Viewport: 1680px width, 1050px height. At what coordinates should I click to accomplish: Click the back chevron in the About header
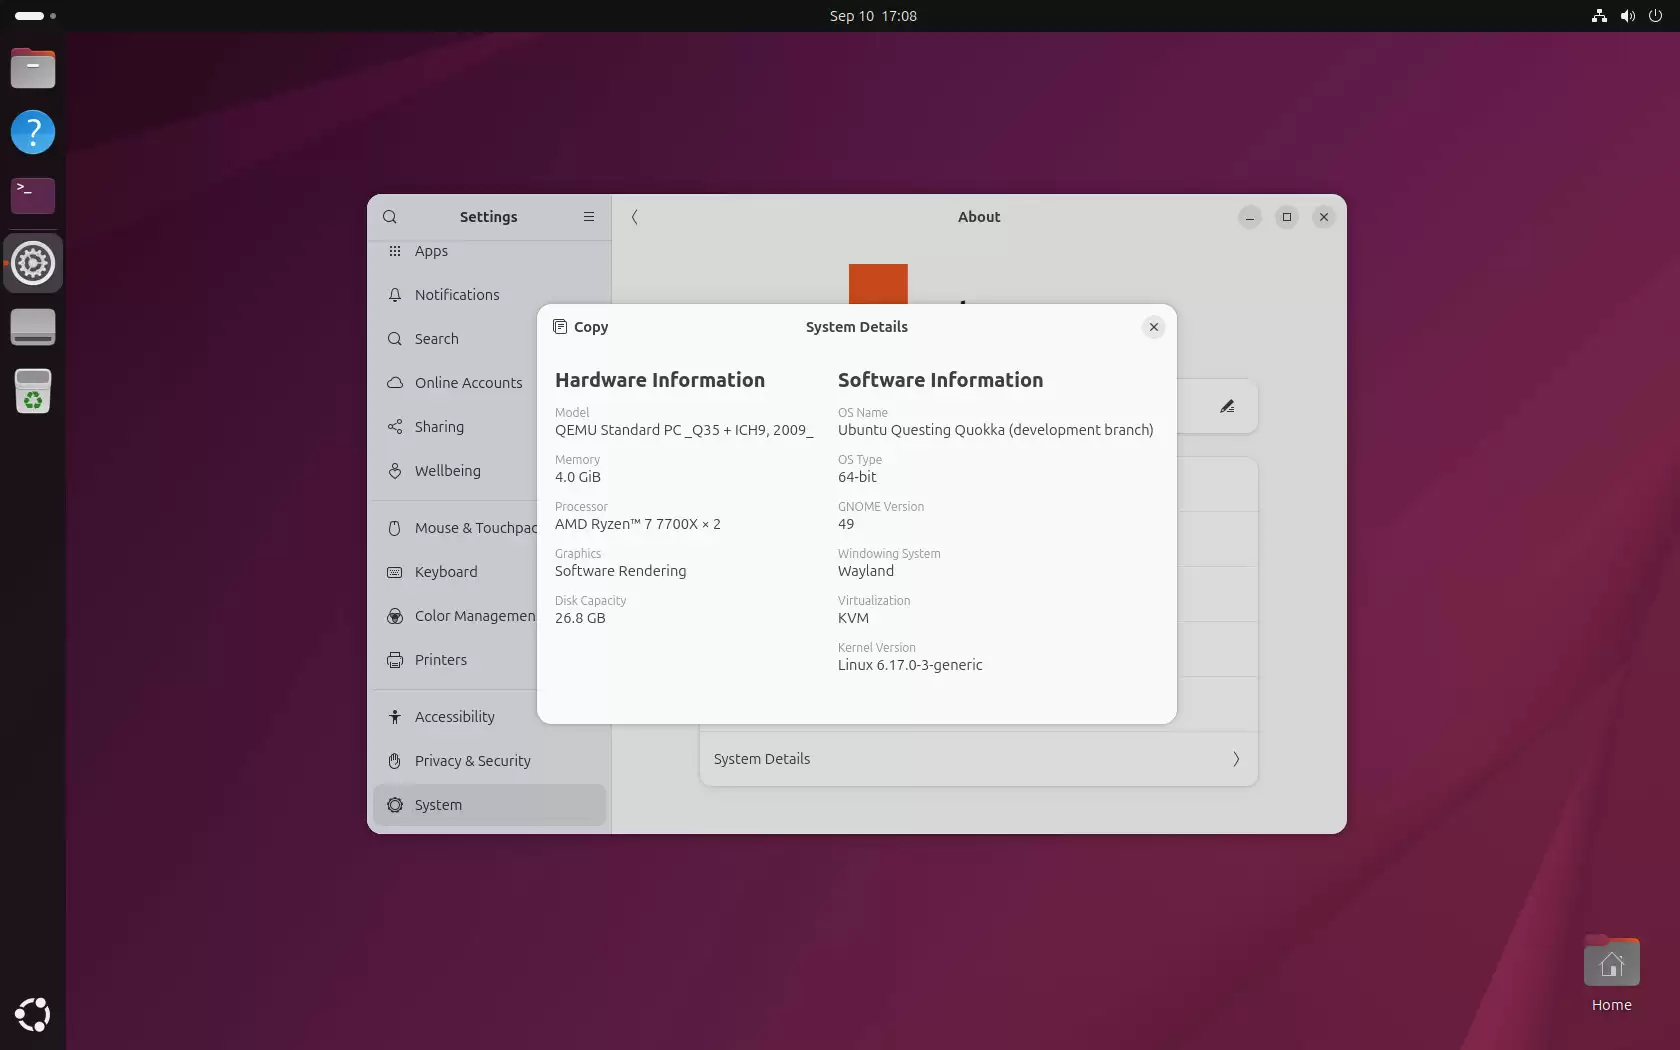(x=634, y=217)
